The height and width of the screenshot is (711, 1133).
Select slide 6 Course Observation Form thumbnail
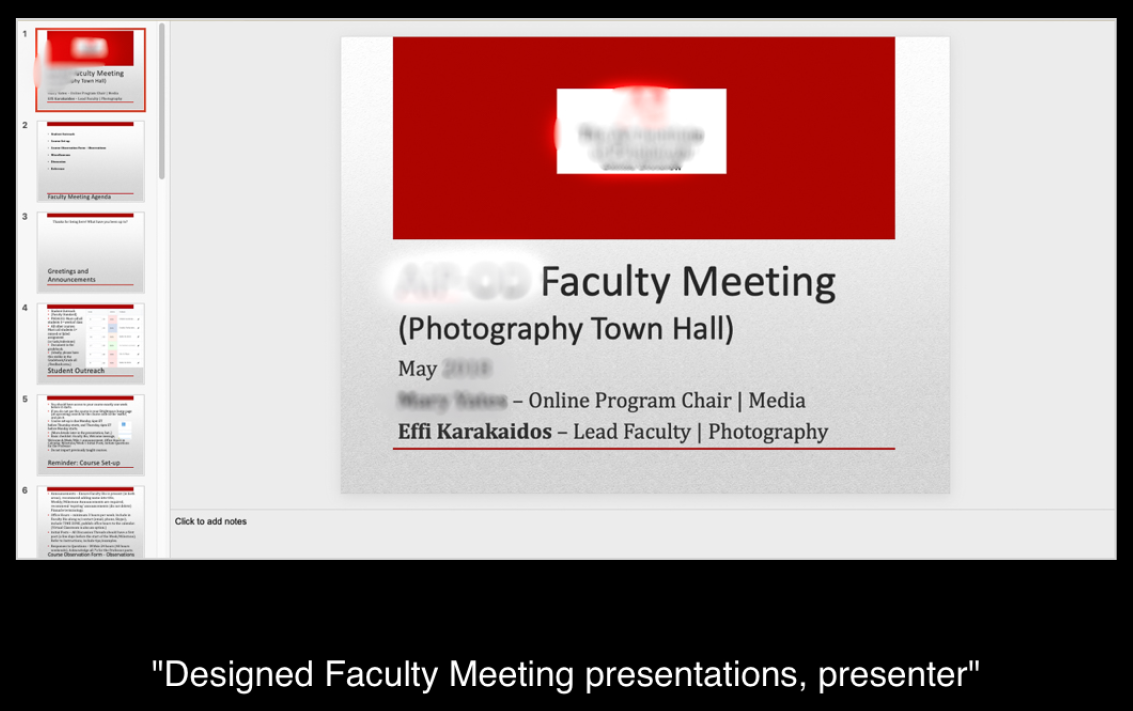tap(90, 522)
